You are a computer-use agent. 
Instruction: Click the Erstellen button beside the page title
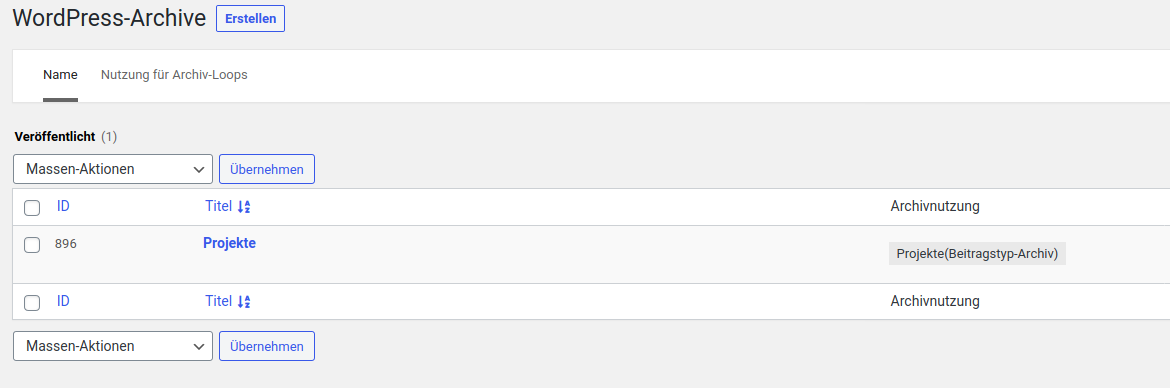(250, 19)
